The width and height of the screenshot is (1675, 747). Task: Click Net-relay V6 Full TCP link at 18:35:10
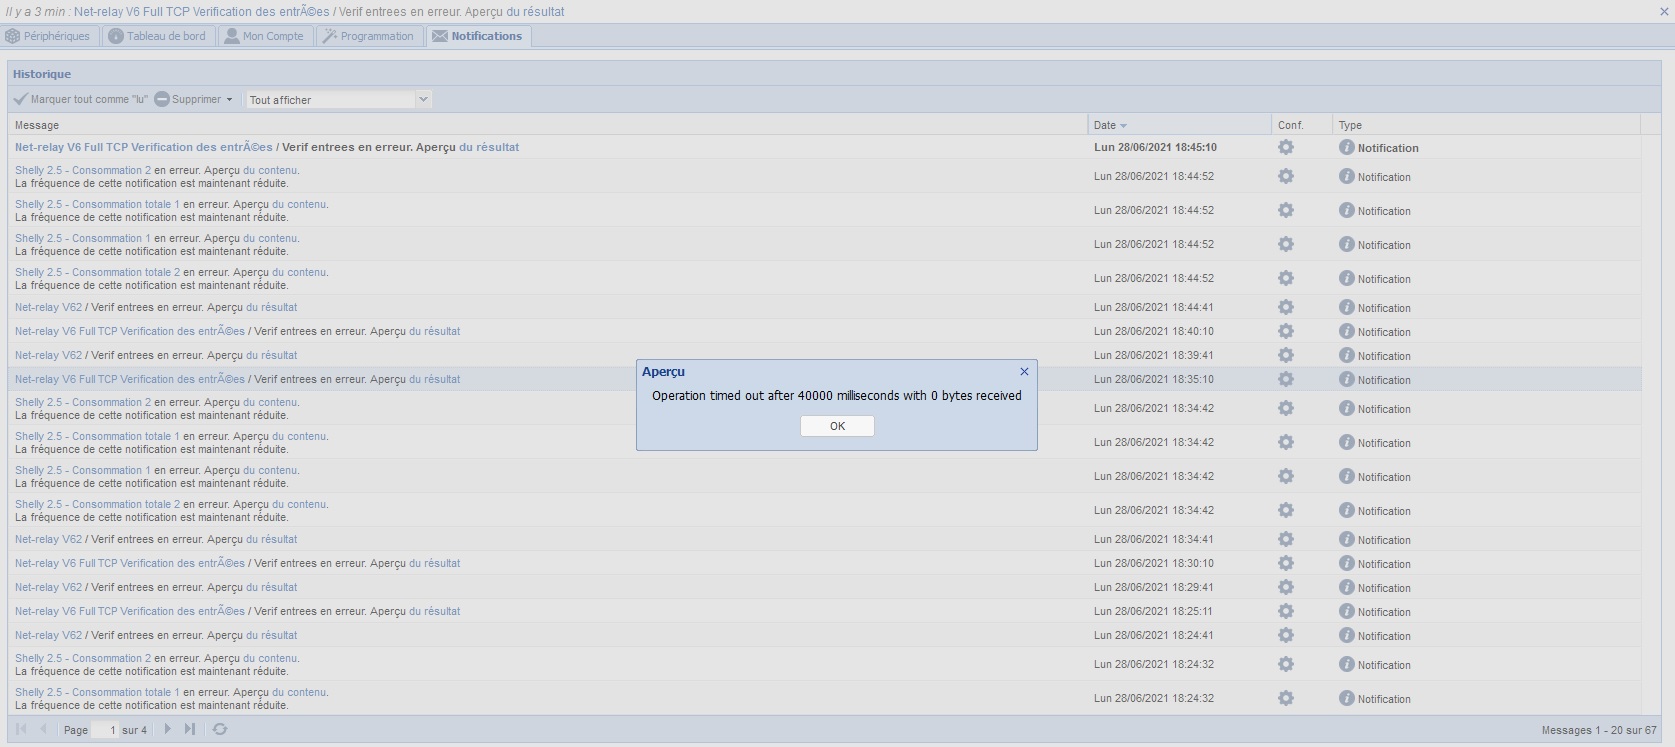(x=130, y=379)
